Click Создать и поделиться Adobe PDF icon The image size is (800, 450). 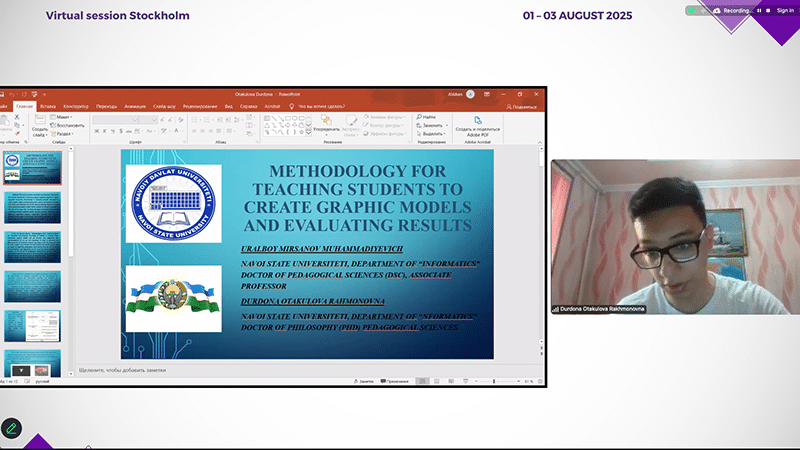478,125
